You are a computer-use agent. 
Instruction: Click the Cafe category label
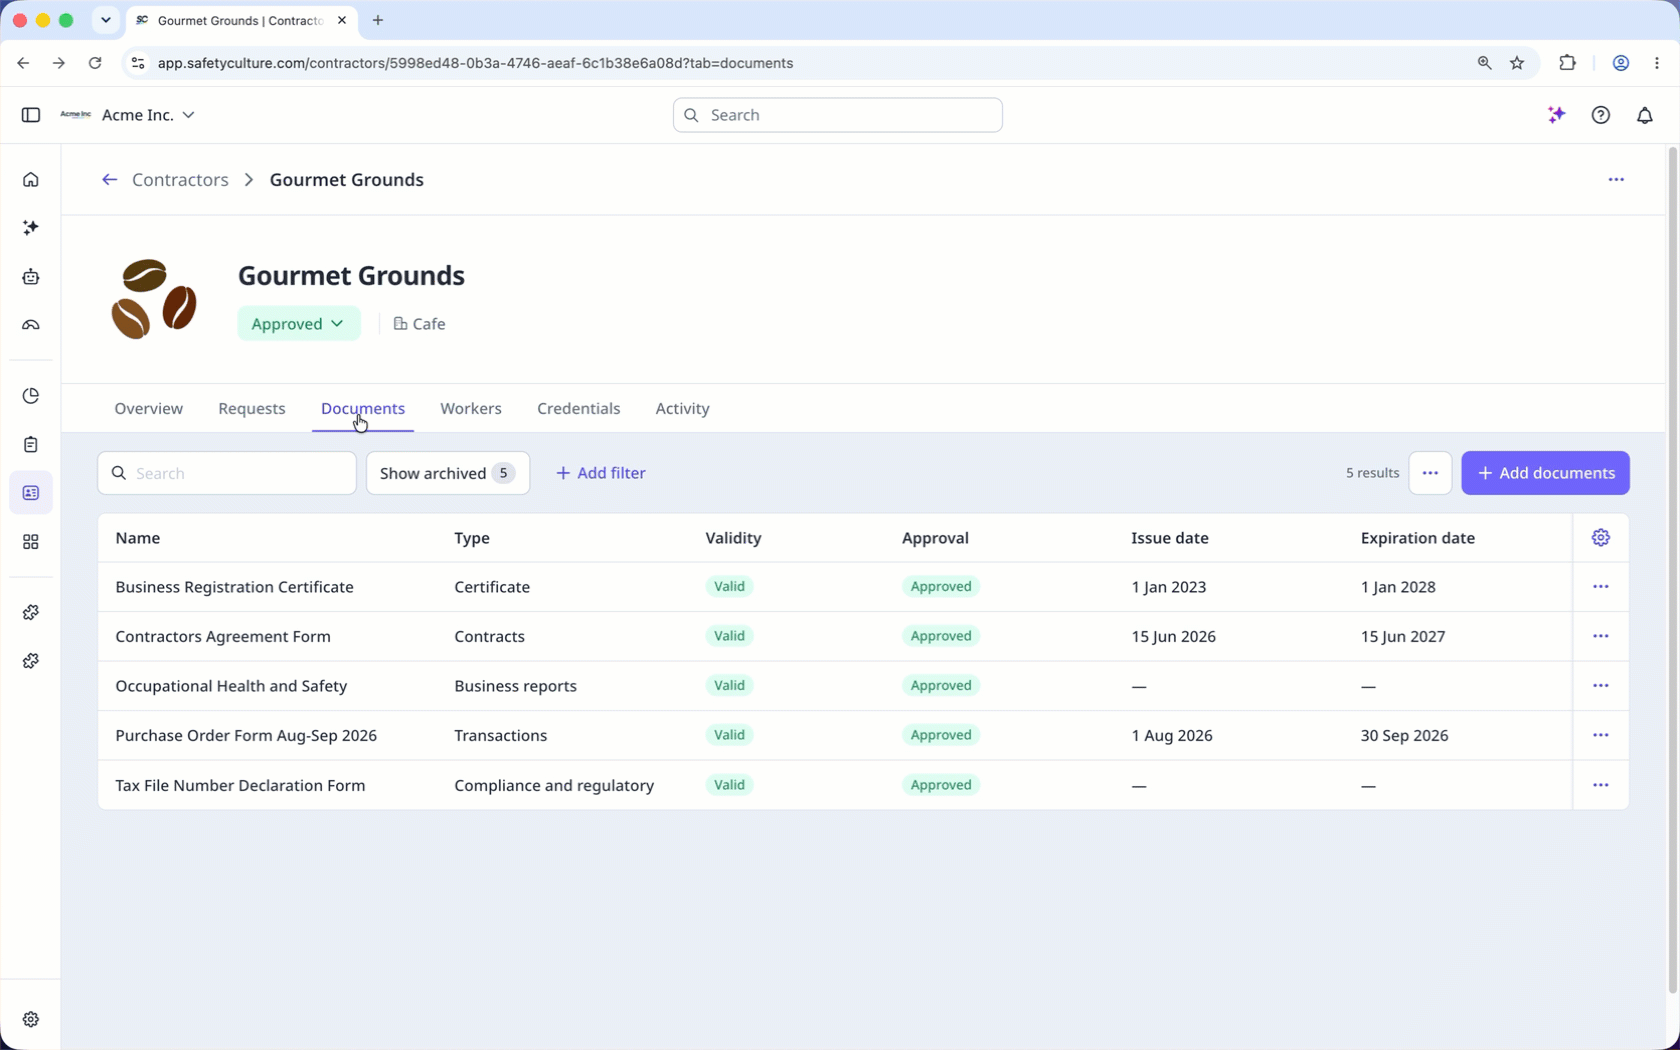[419, 324]
